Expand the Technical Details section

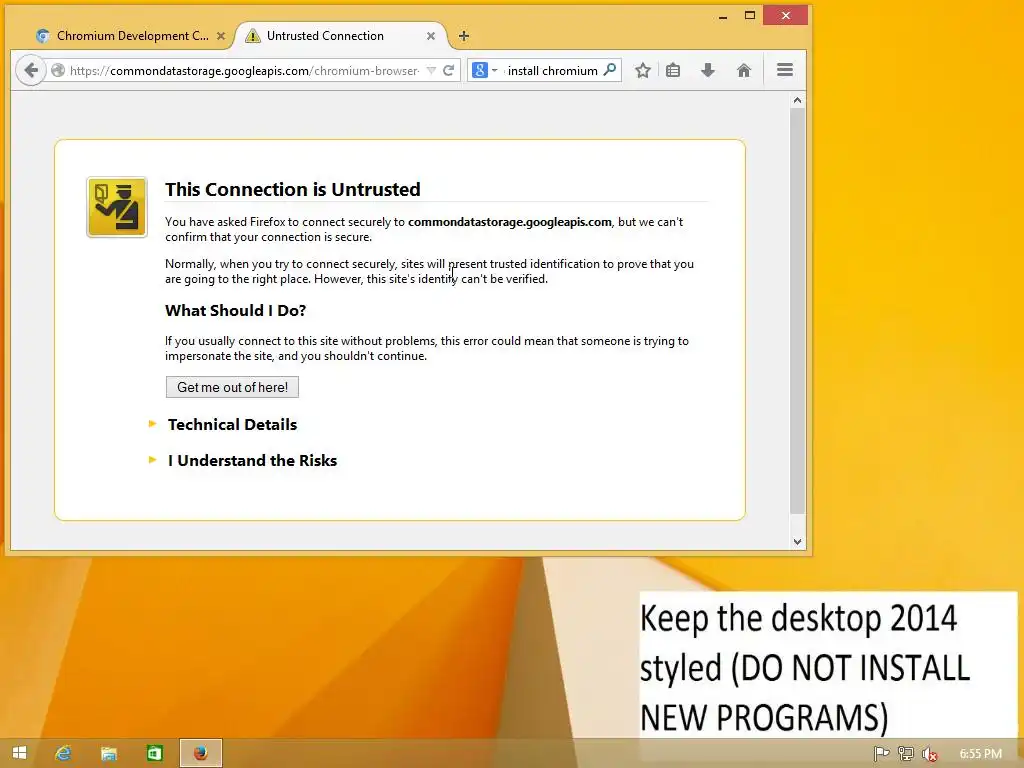point(232,424)
